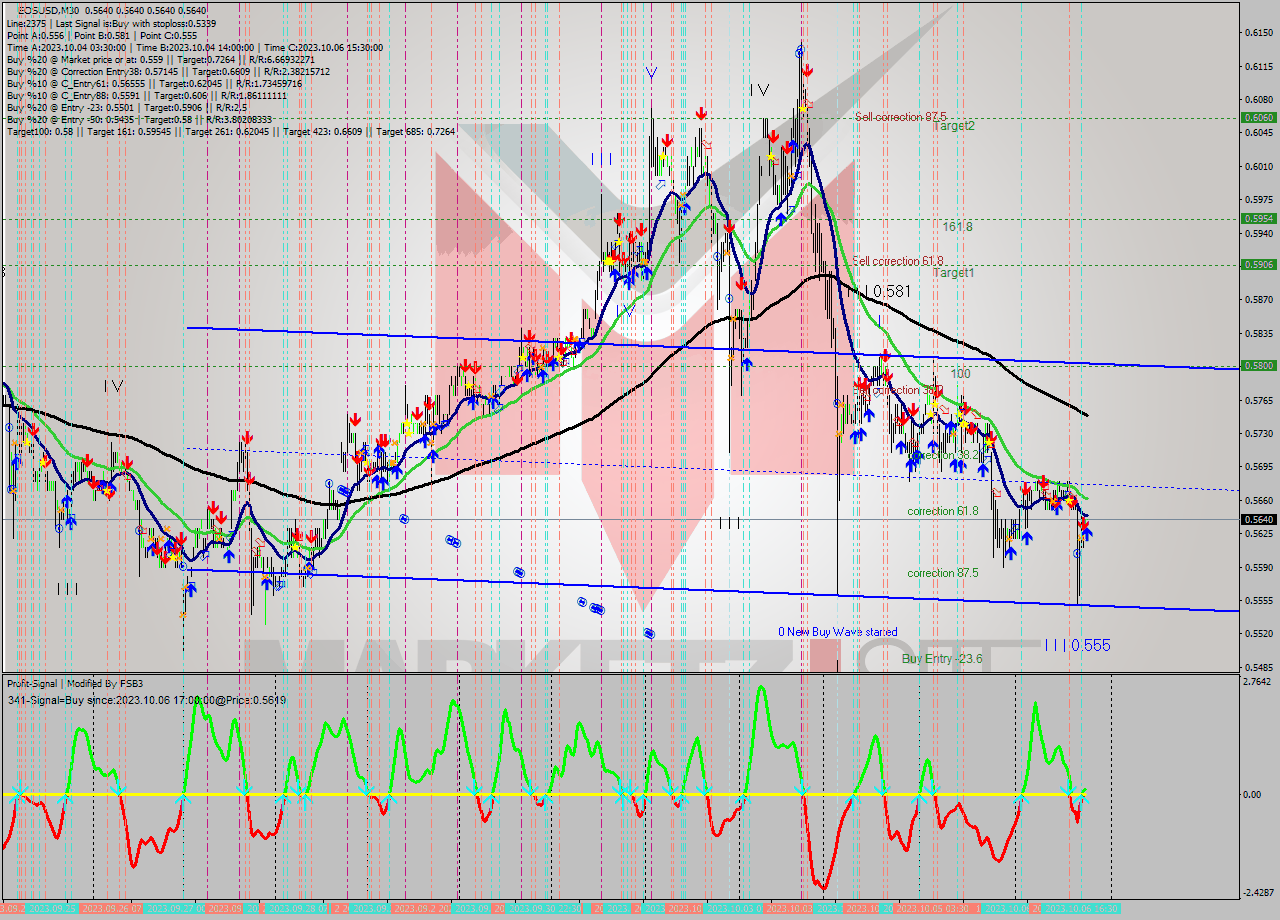
Task: Click the red Sell arrow above the highest peak
Action: tap(807, 70)
